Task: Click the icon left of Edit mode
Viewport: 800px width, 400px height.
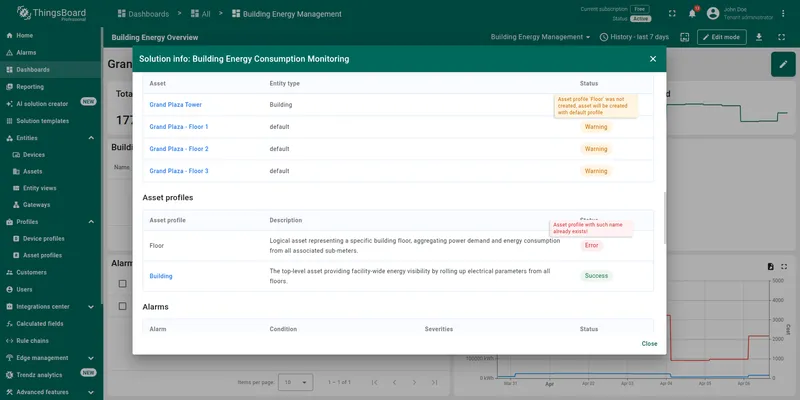Action: [x=685, y=37]
